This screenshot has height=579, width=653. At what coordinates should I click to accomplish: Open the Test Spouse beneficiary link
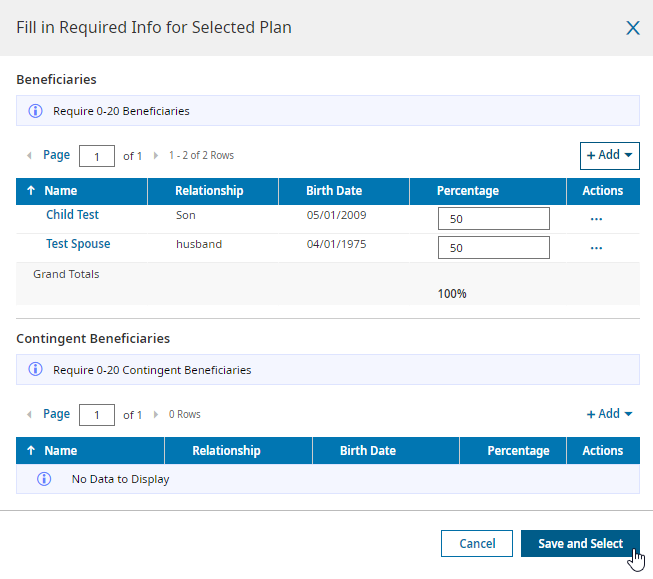point(78,244)
